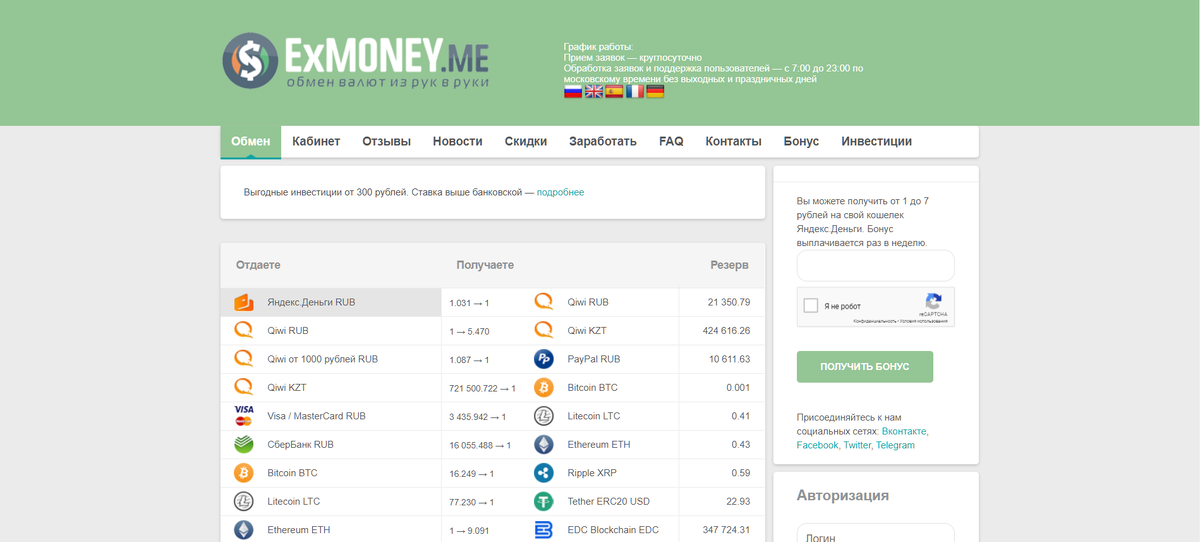Click the ExMoney.me logo
The image size is (1200, 542).
(x=355, y=62)
